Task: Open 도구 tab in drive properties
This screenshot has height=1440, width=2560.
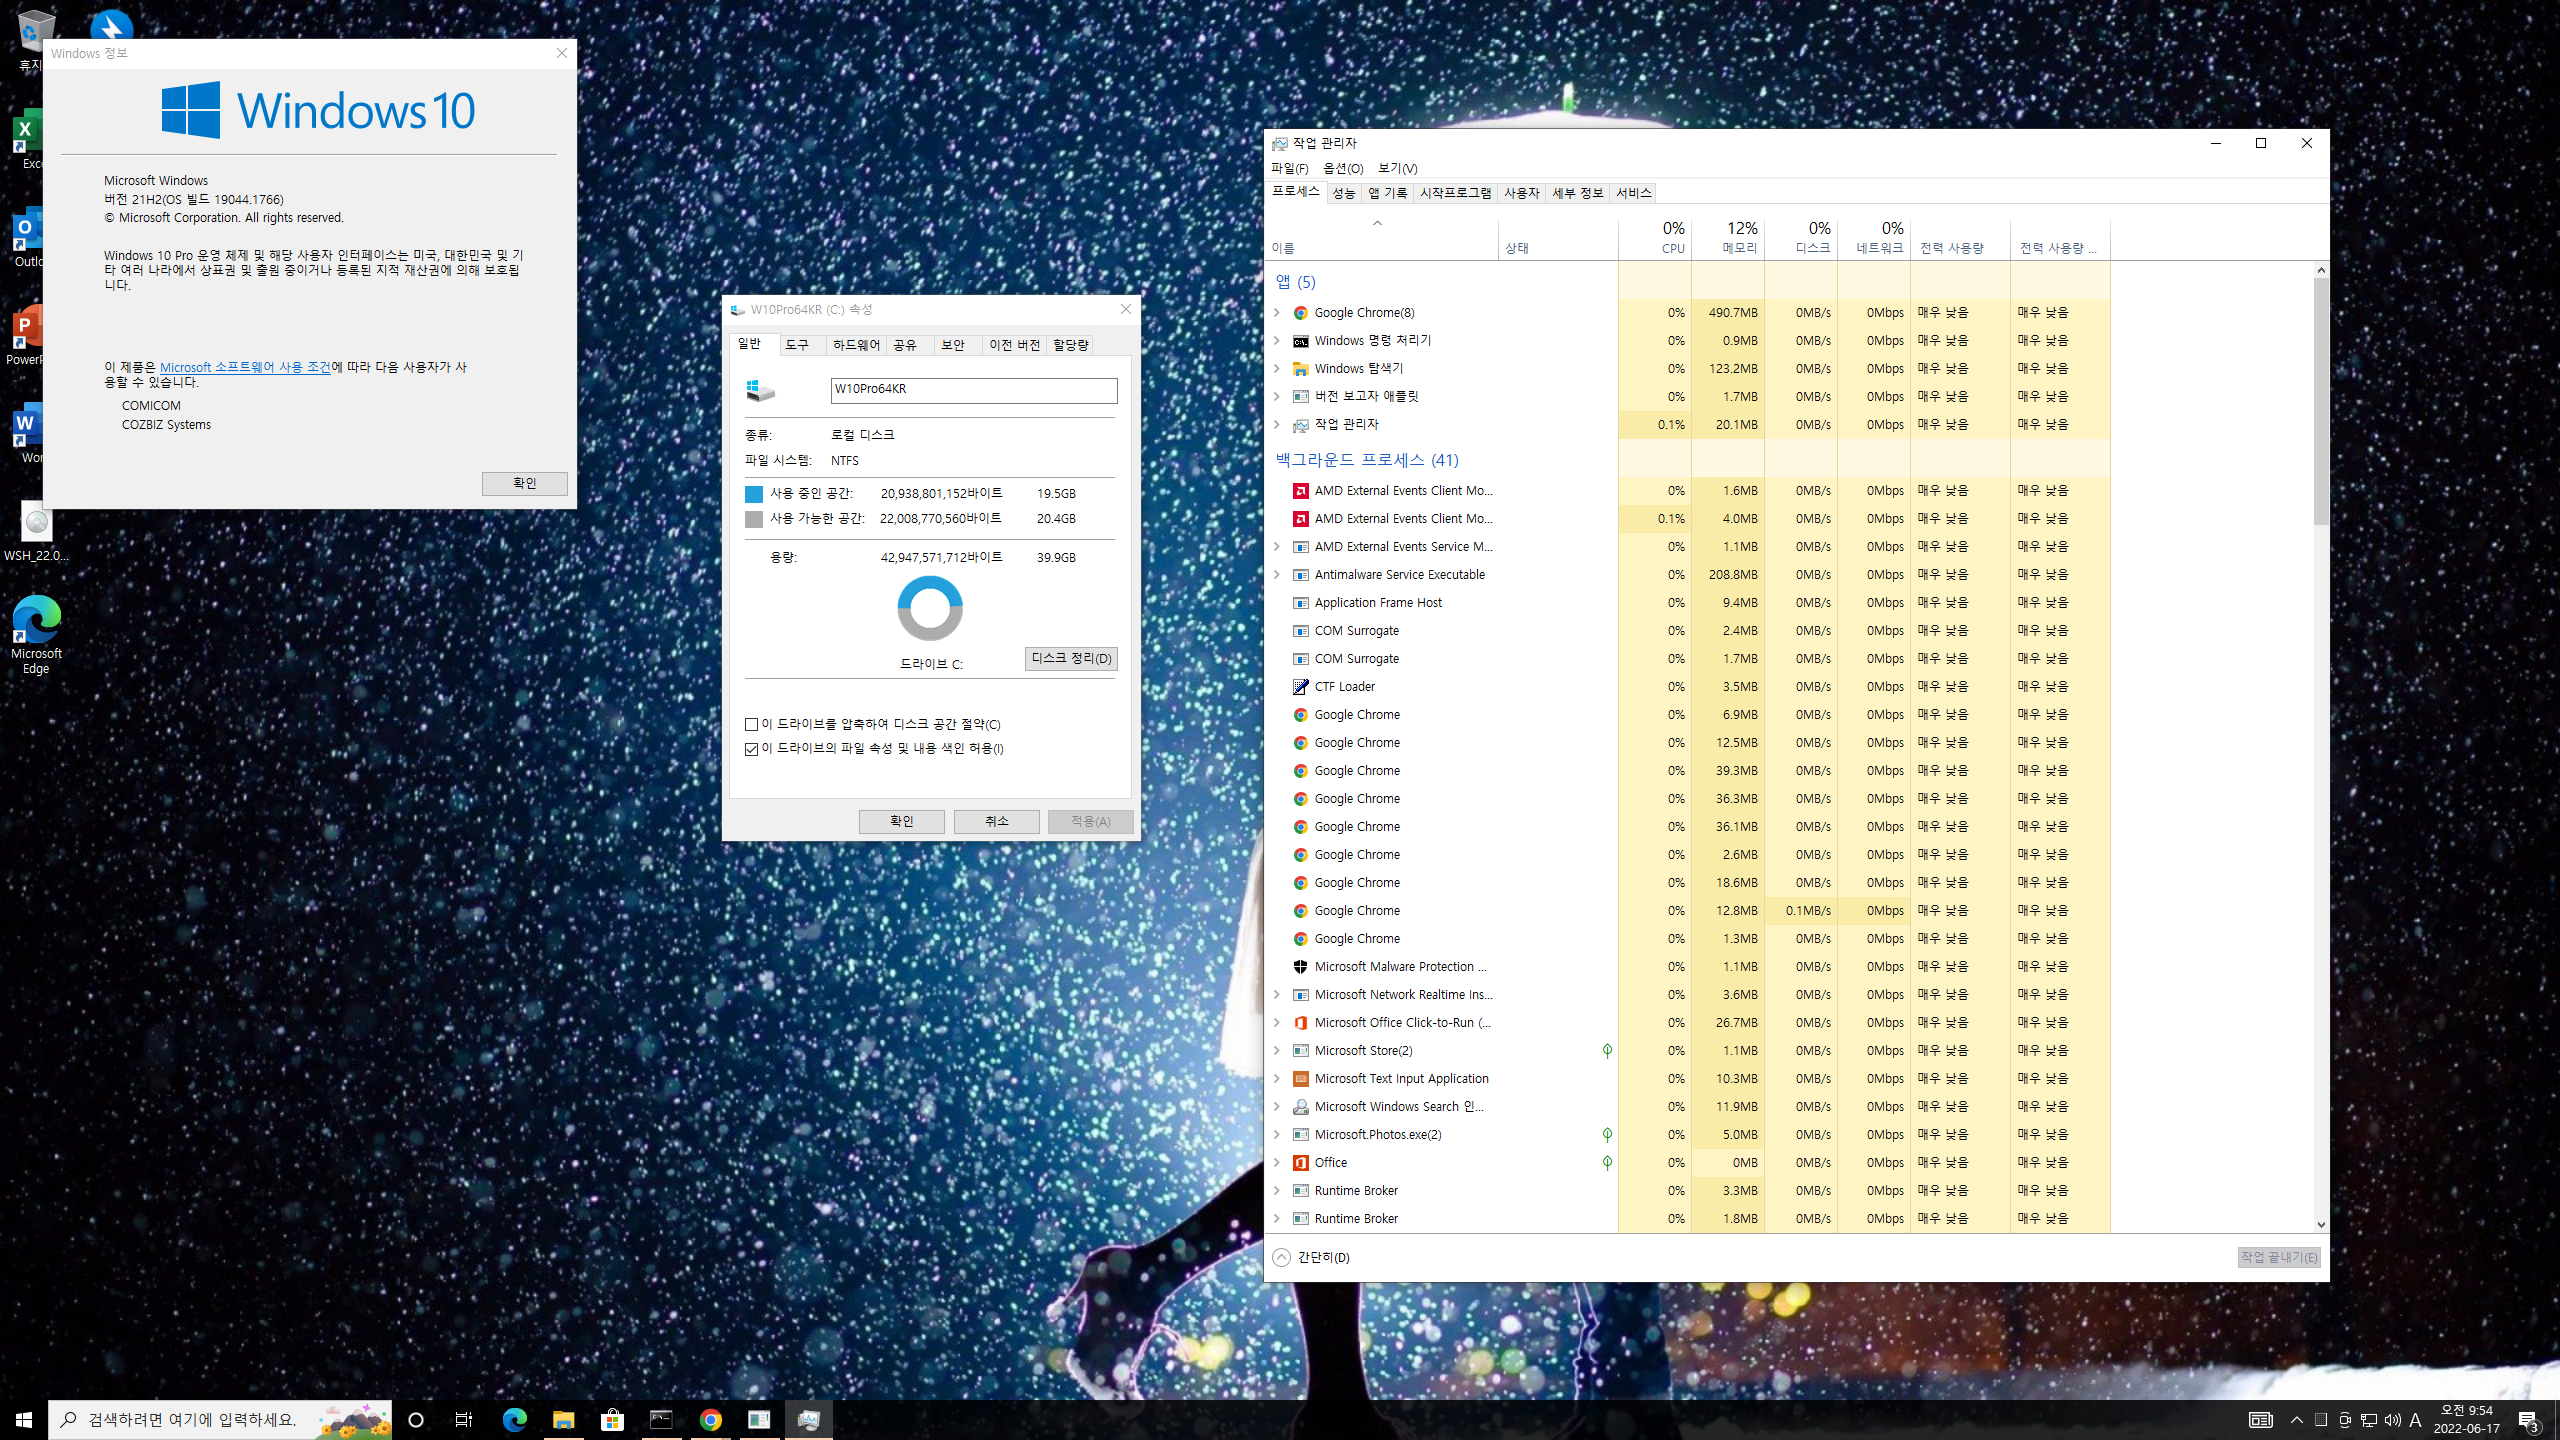Action: pyautogui.click(x=797, y=345)
